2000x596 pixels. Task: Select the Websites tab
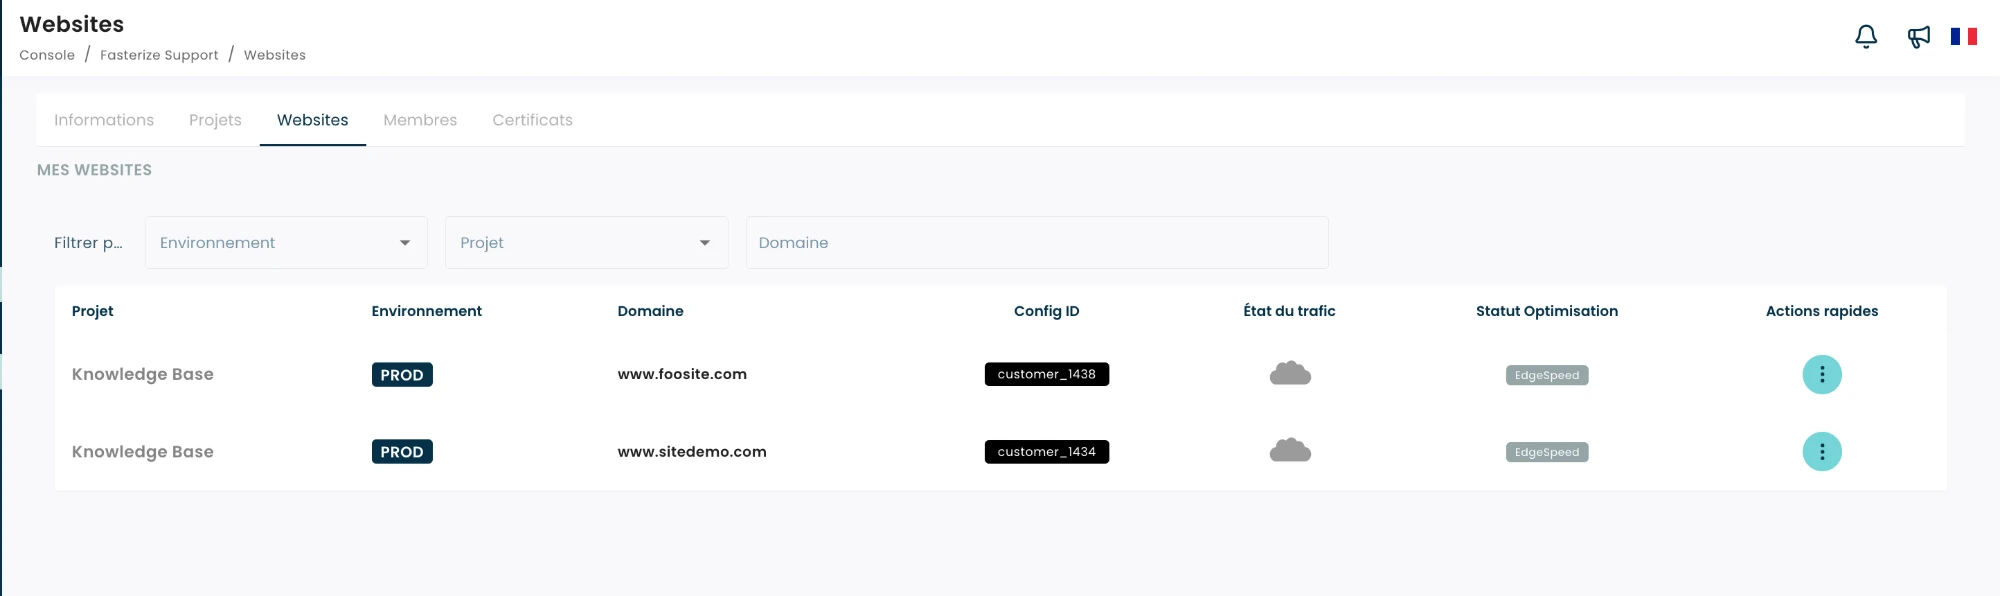click(x=313, y=120)
